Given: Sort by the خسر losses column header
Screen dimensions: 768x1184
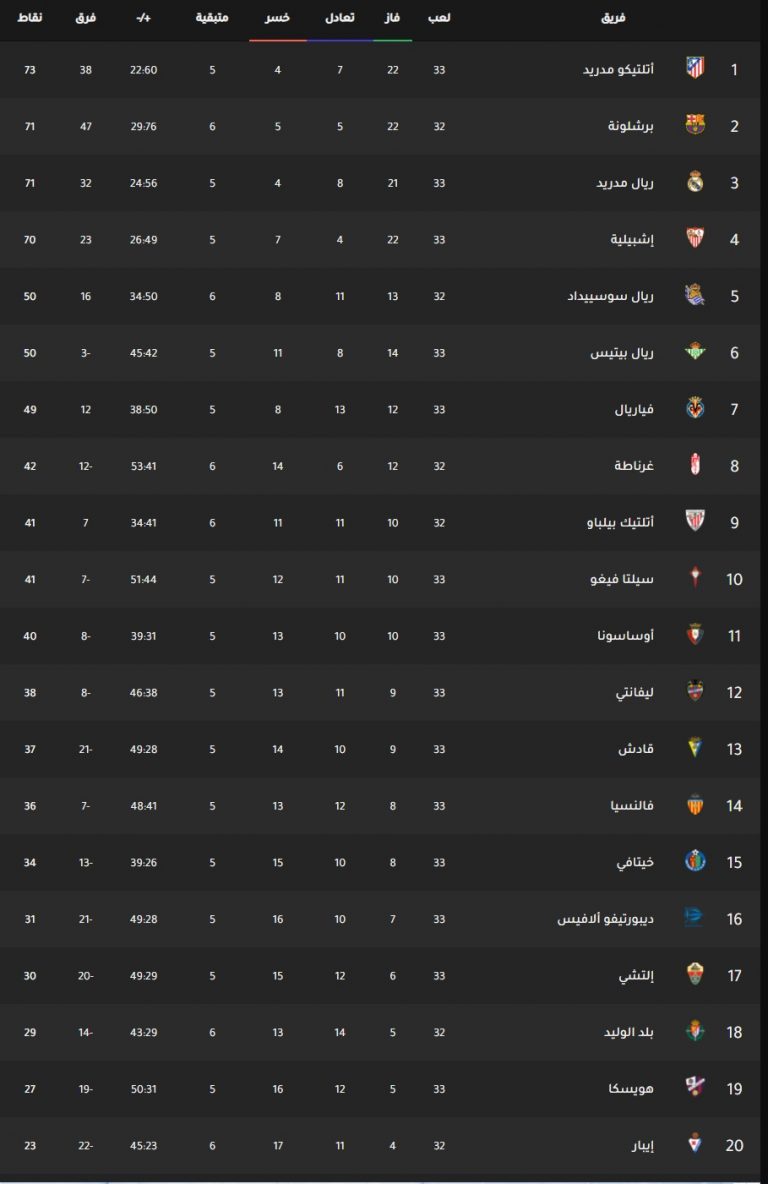Looking at the screenshot, I should coord(277,17).
